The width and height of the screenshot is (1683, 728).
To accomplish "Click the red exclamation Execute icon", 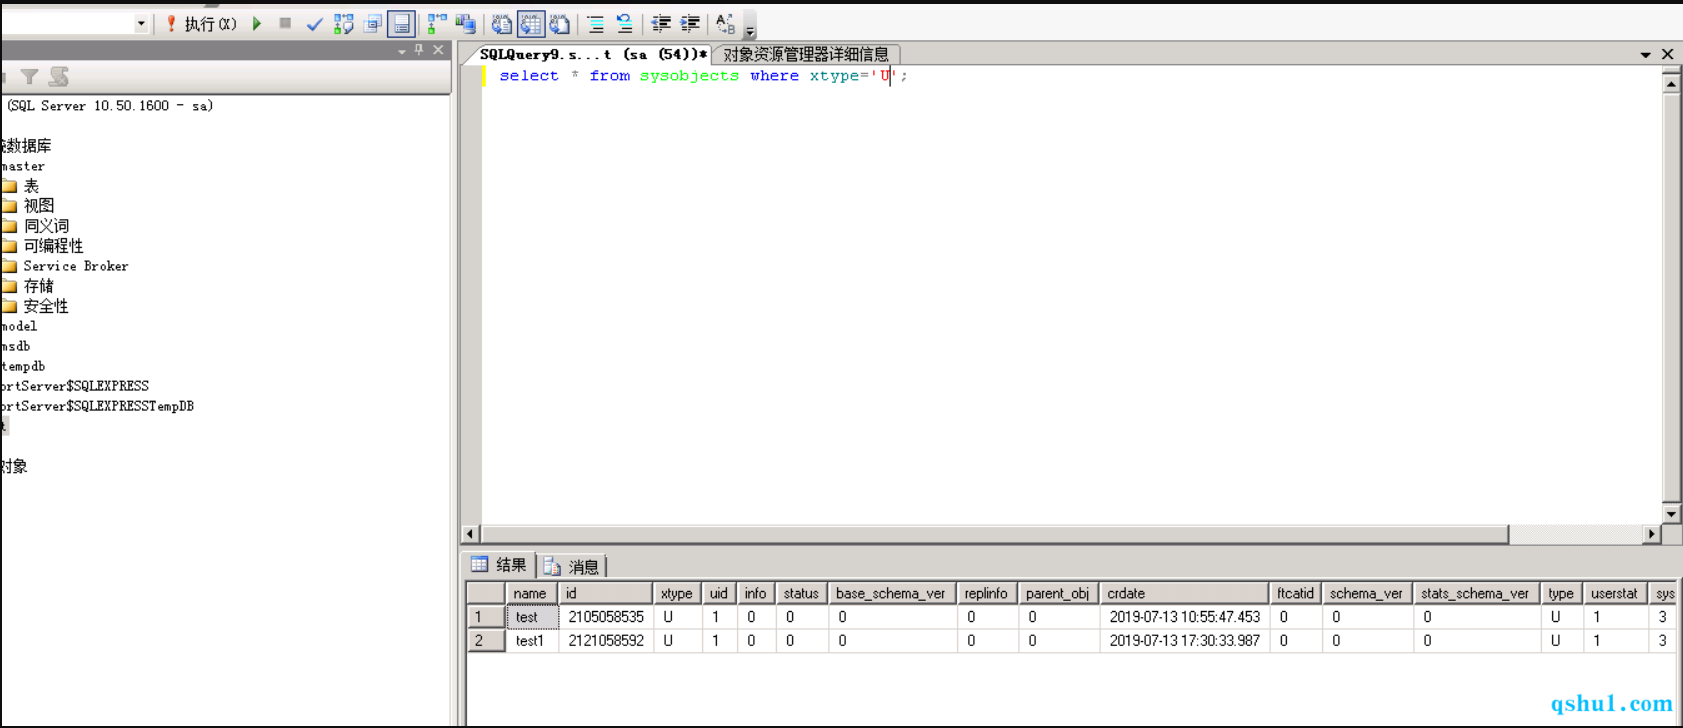I will pyautogui.click(x=171, y=23).
